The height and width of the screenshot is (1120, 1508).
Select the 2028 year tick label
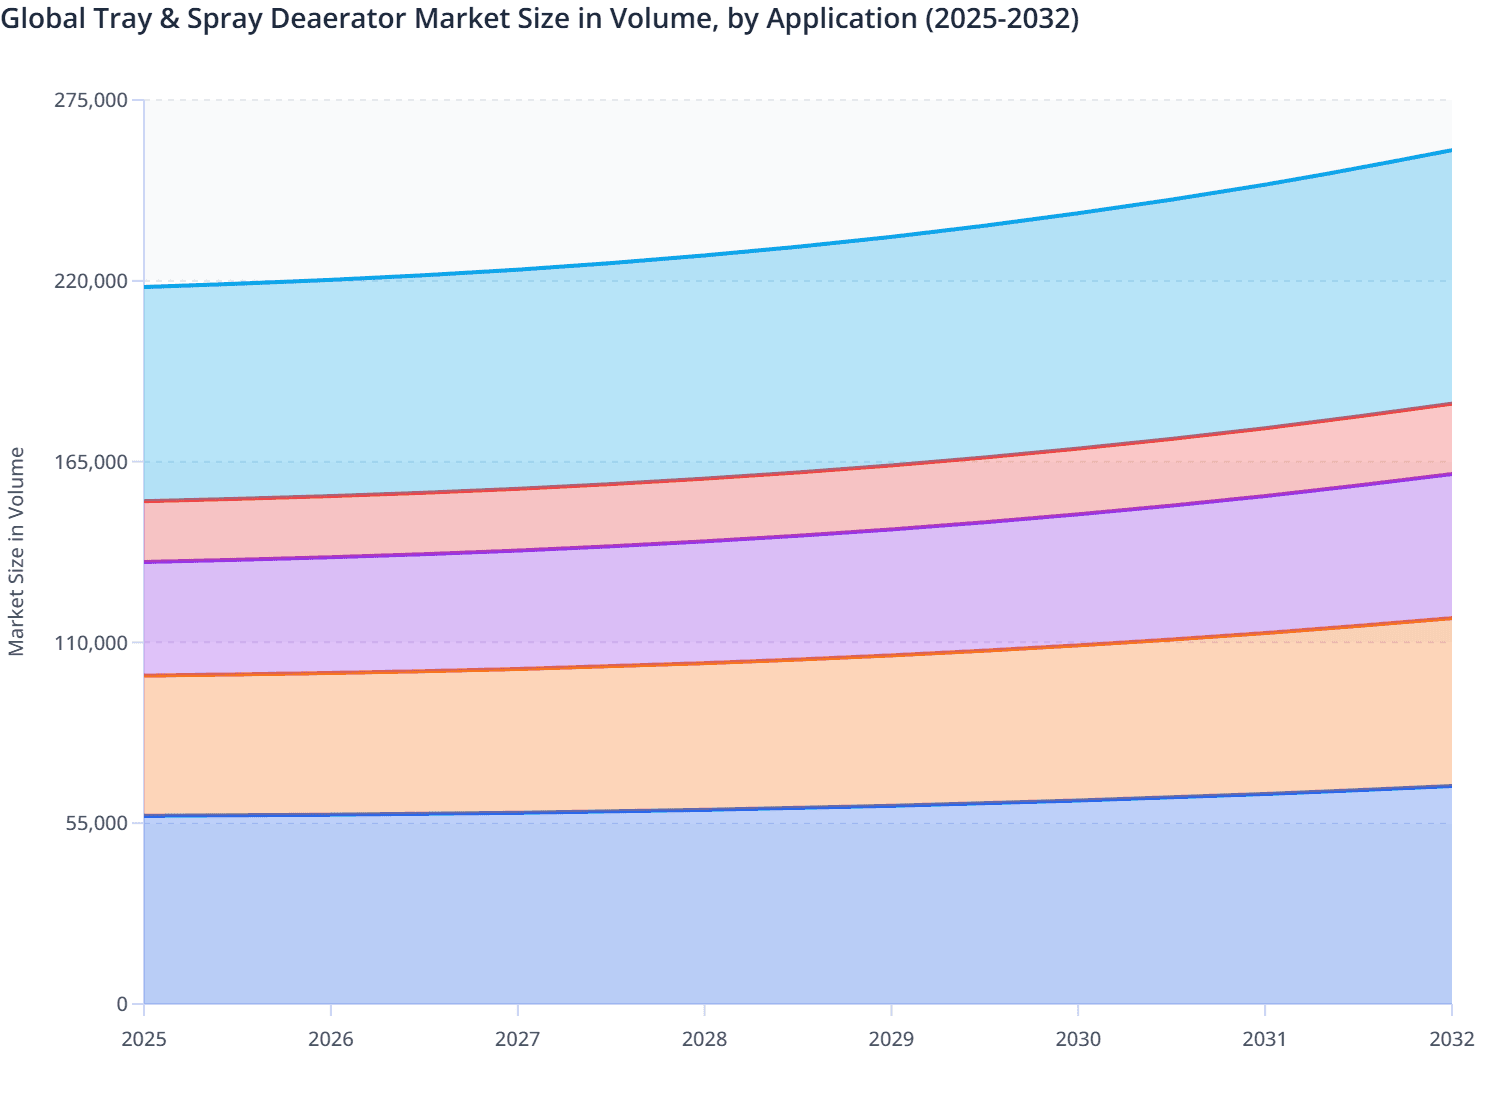(x=705, y=1040)
